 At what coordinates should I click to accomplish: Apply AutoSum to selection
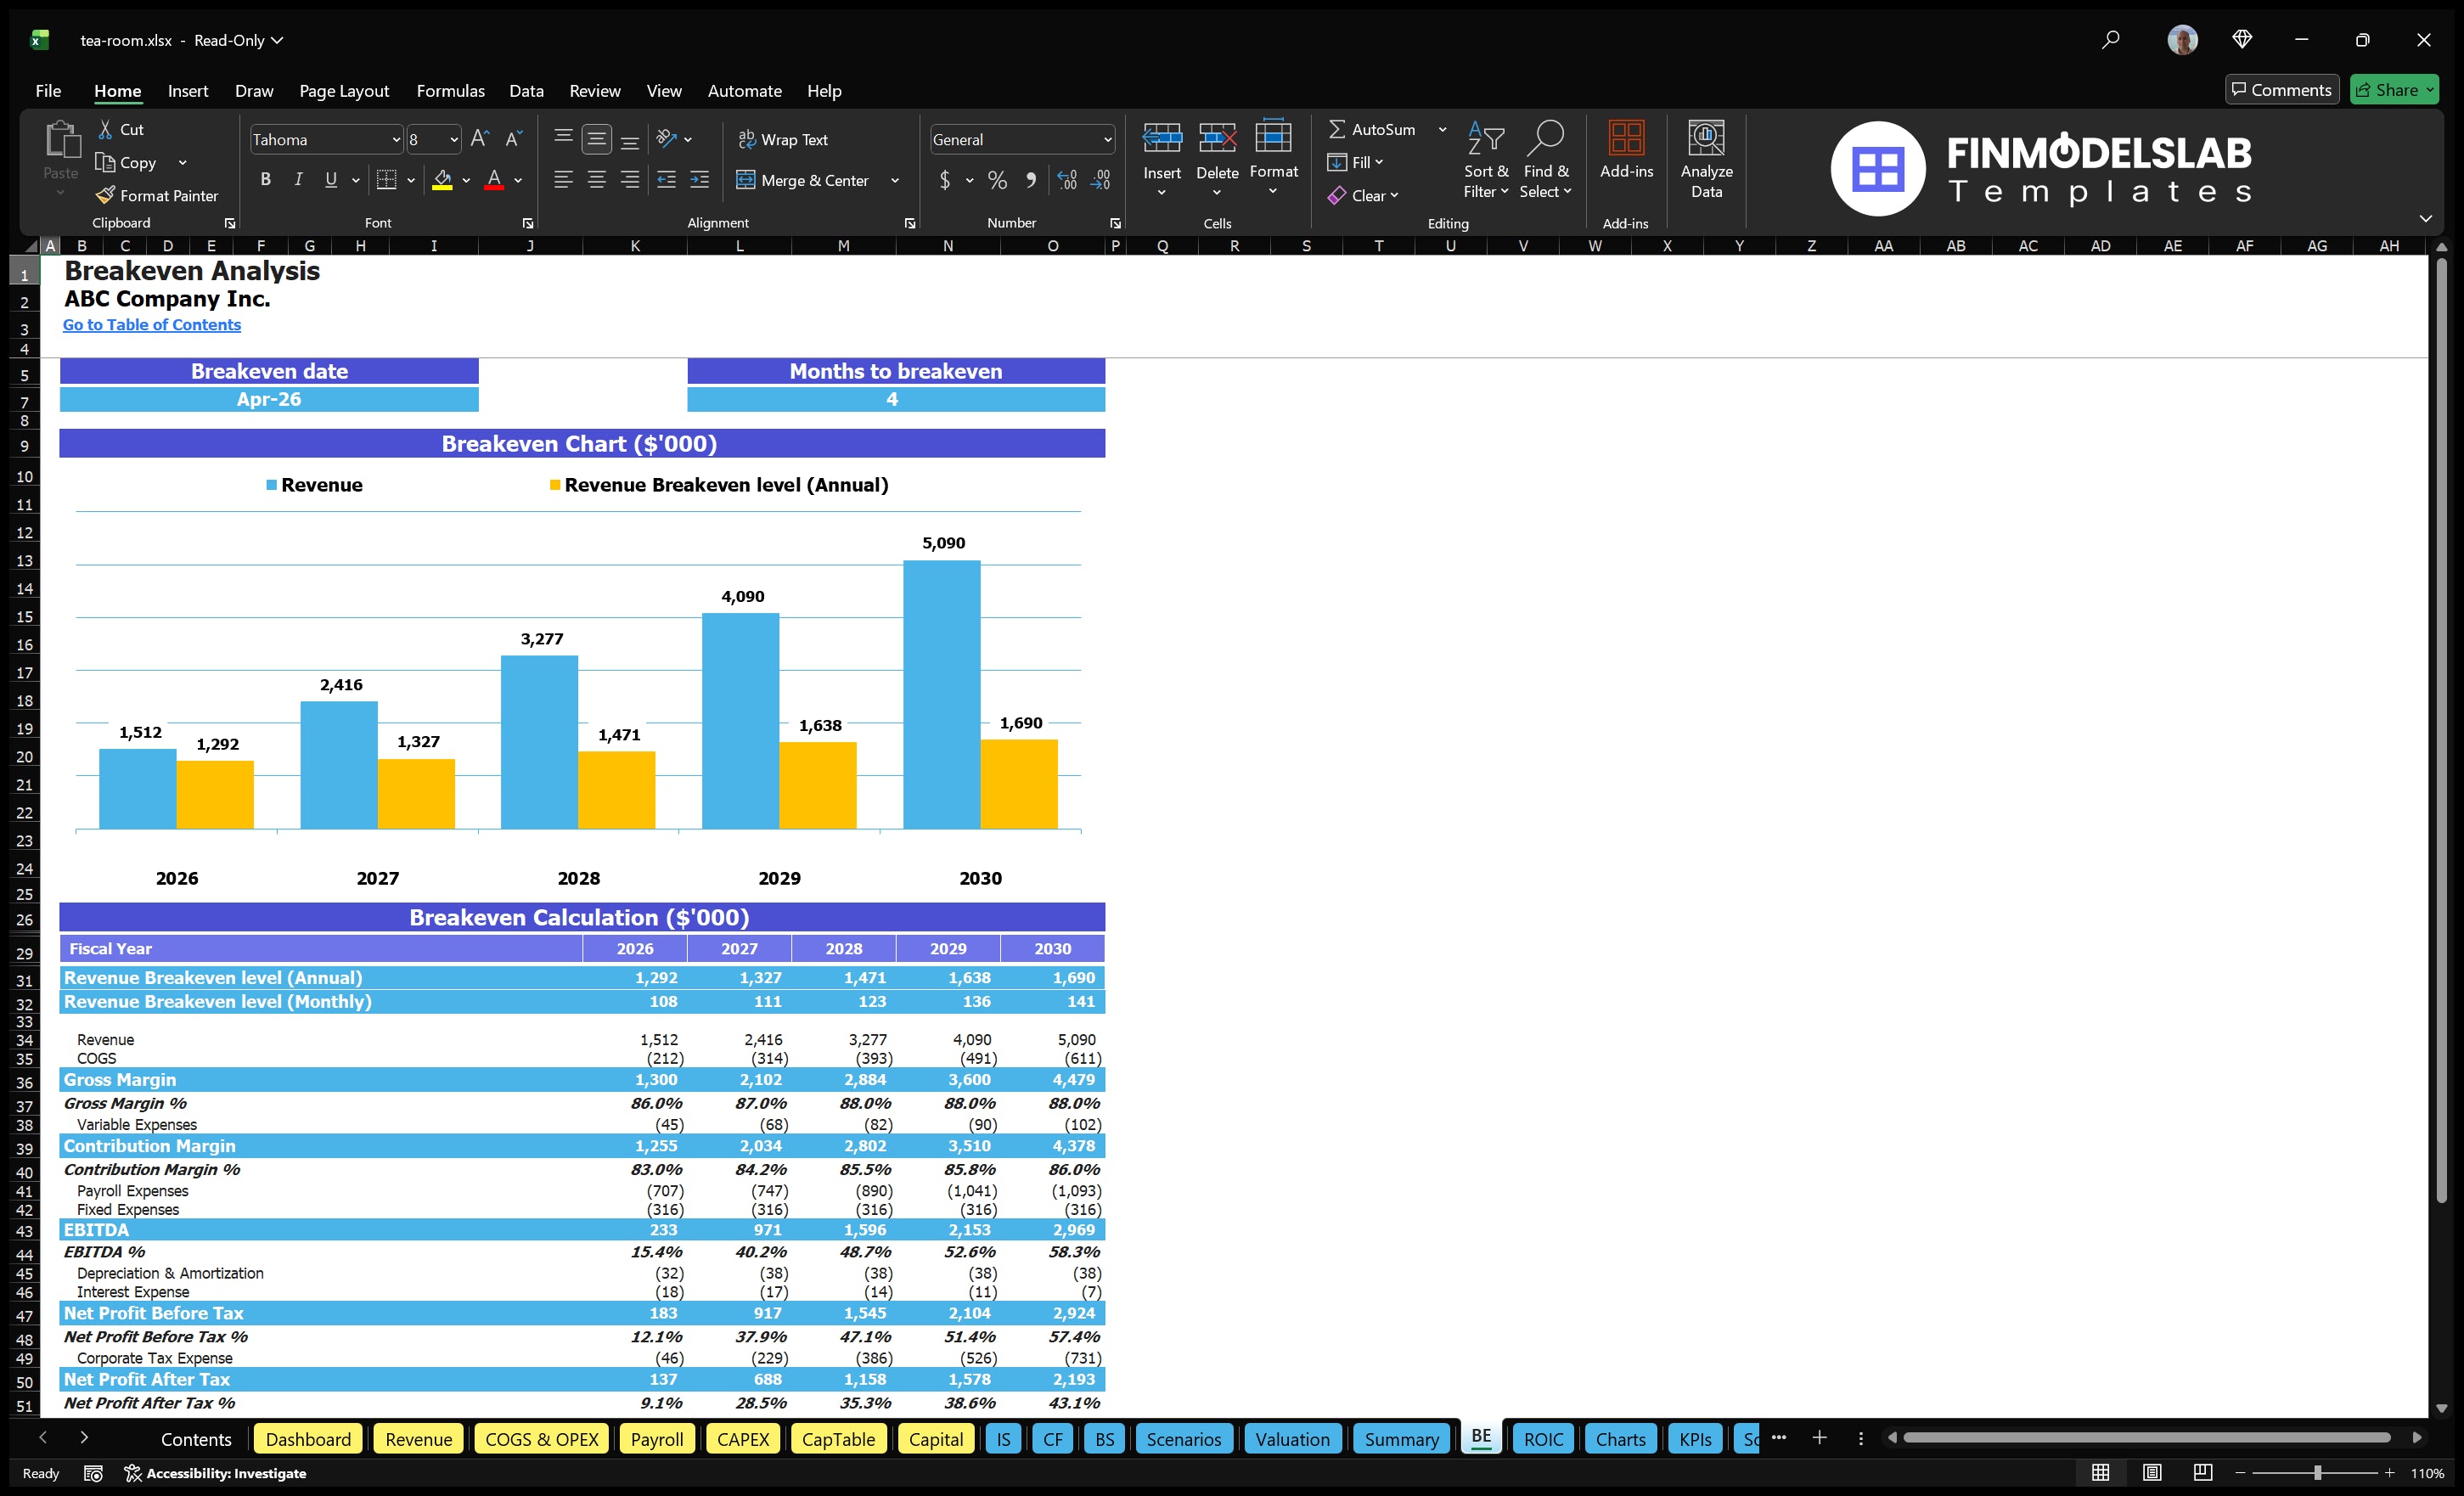(x=1377, y=128)
